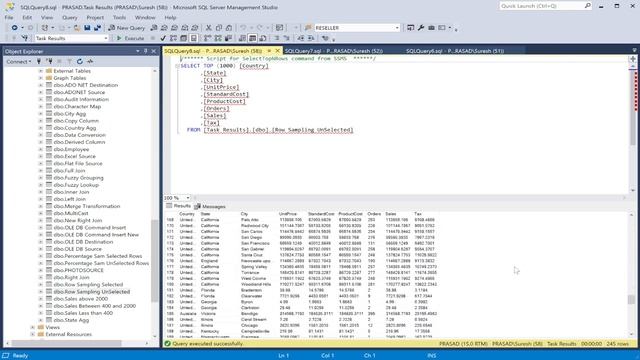
Task: Open the Tools menu
Action: (119, 18)
